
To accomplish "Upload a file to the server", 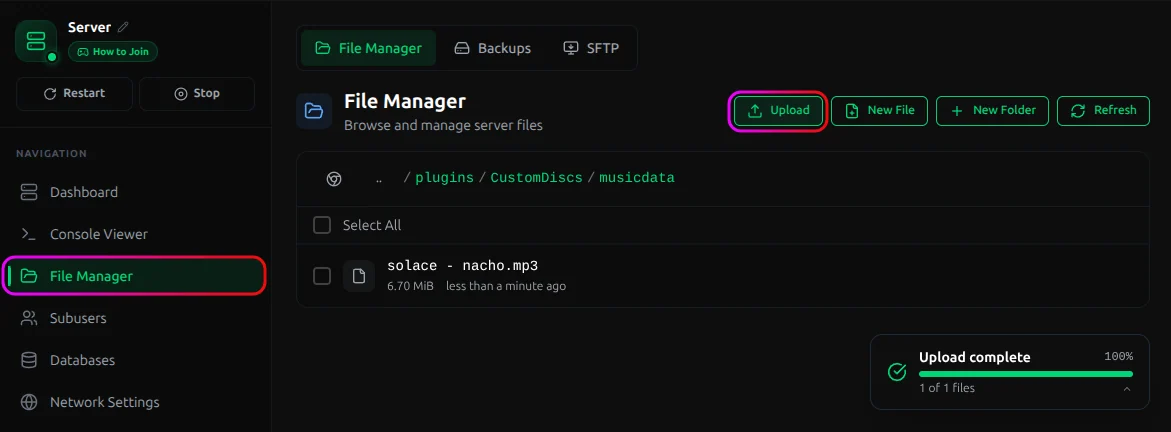I will point(778,111).
